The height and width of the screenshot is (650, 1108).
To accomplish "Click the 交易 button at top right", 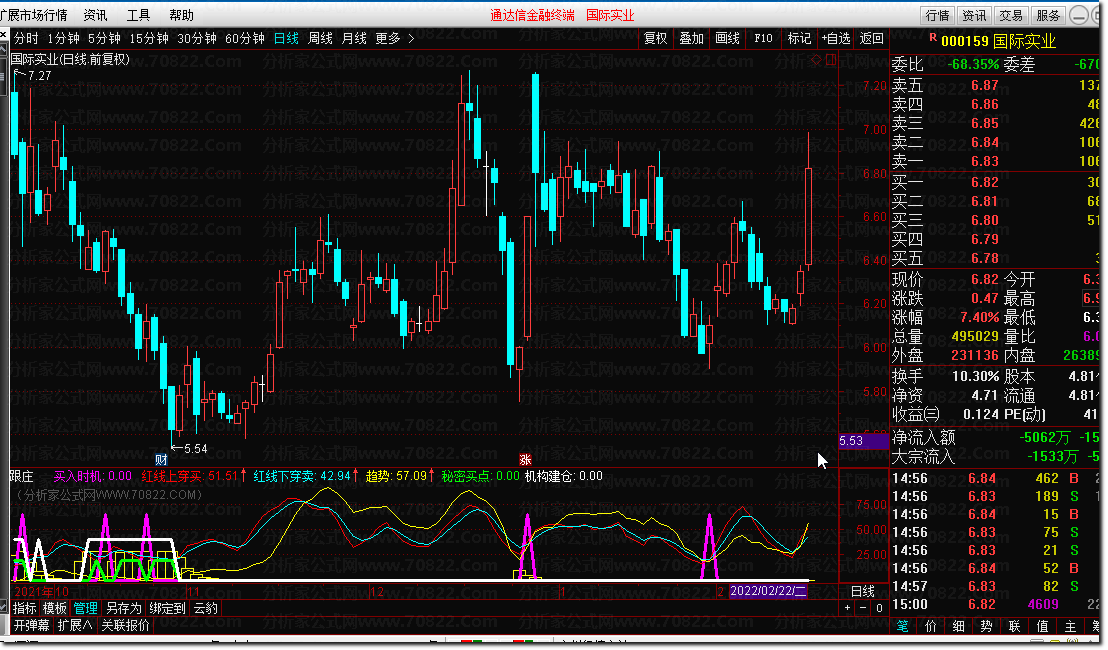I will [x=1011, y=15].
